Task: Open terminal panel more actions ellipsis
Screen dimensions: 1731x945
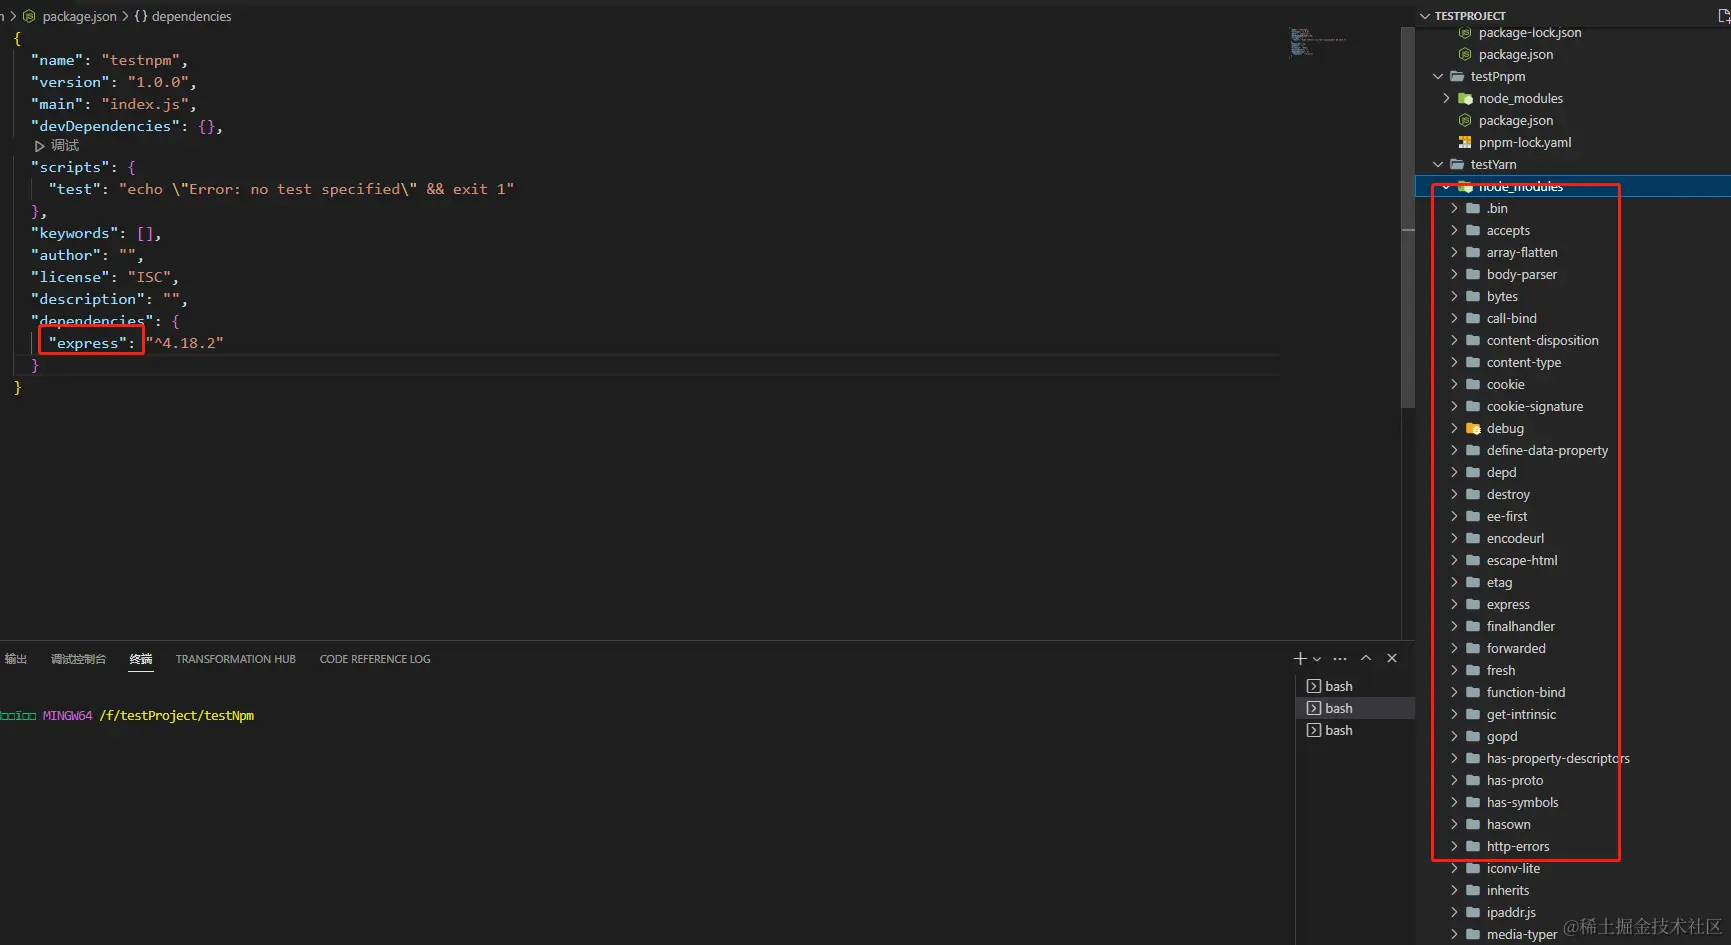Action: click(x=1340, y=659)
